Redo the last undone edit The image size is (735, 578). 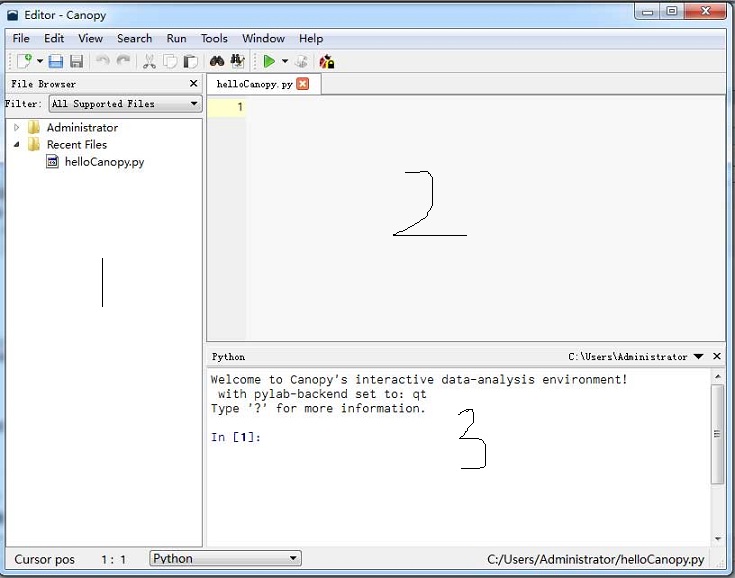(x=123, y=61)
